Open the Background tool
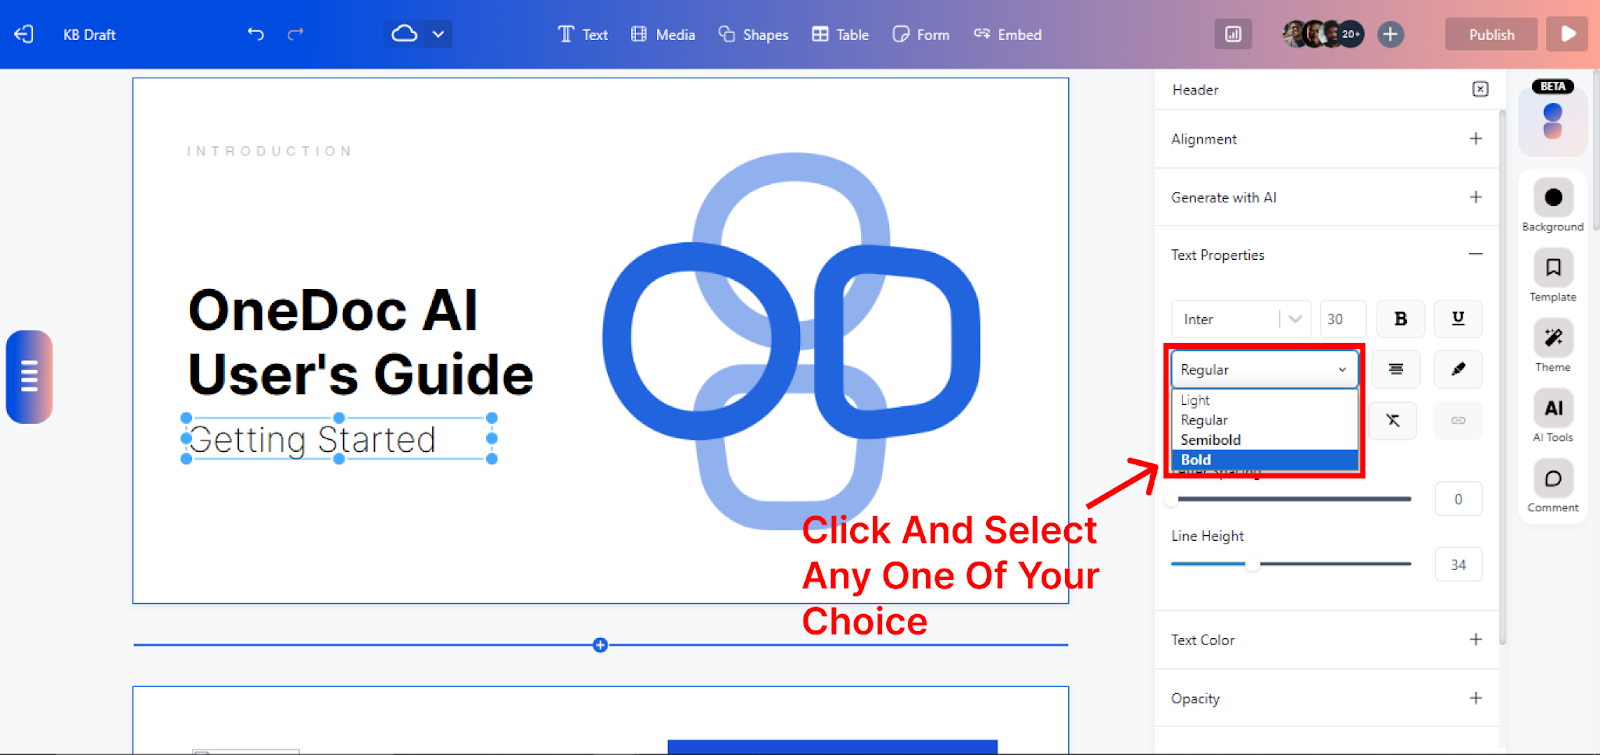Screen dimensions: 1600x755 (1553, 205)
